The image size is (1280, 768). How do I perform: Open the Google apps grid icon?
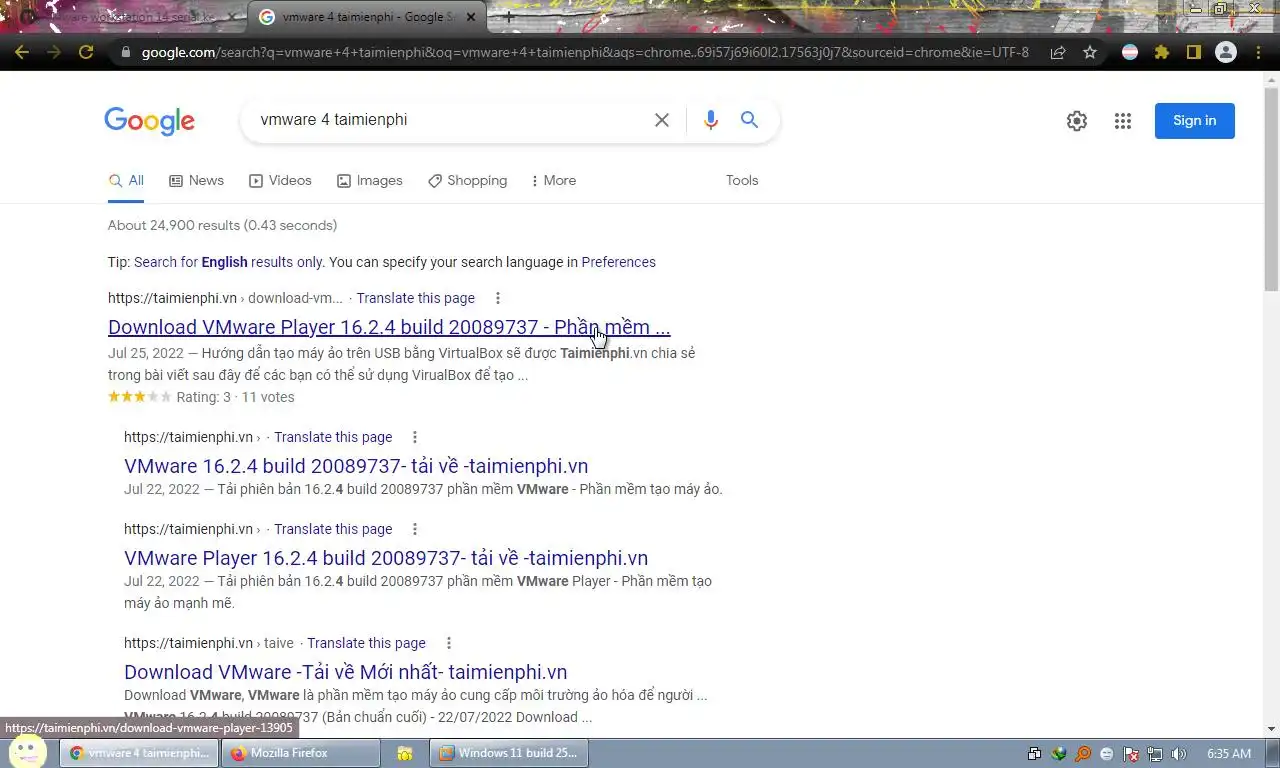[1123, 121]
